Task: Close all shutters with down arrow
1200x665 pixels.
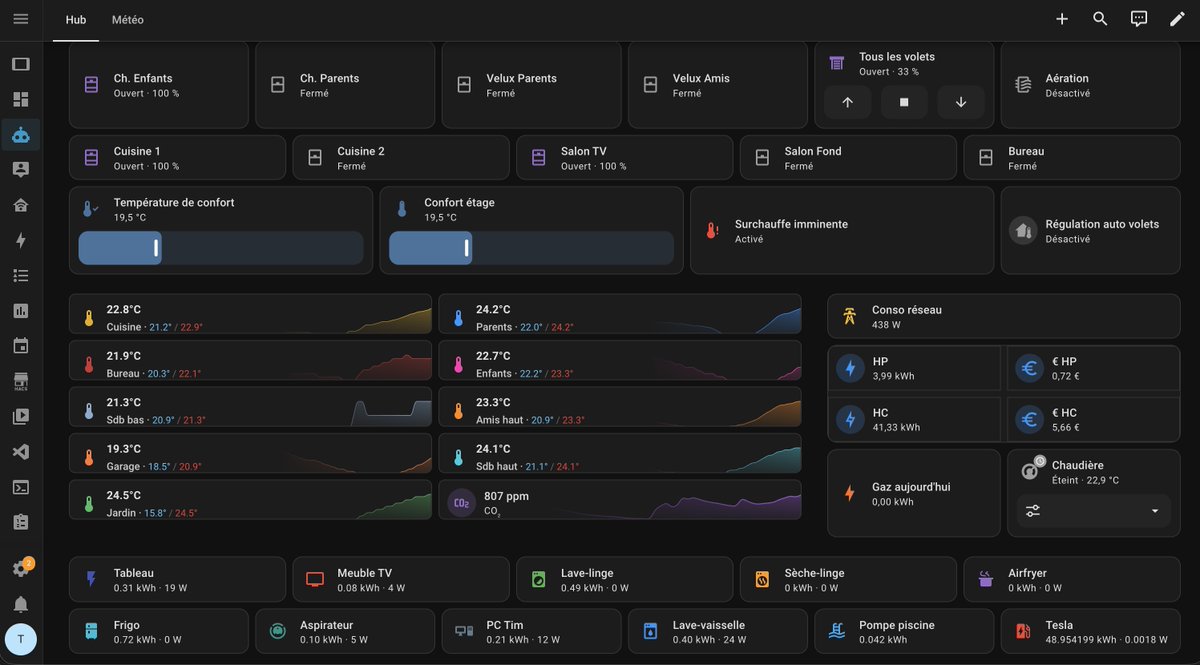Action: [961, 102]
